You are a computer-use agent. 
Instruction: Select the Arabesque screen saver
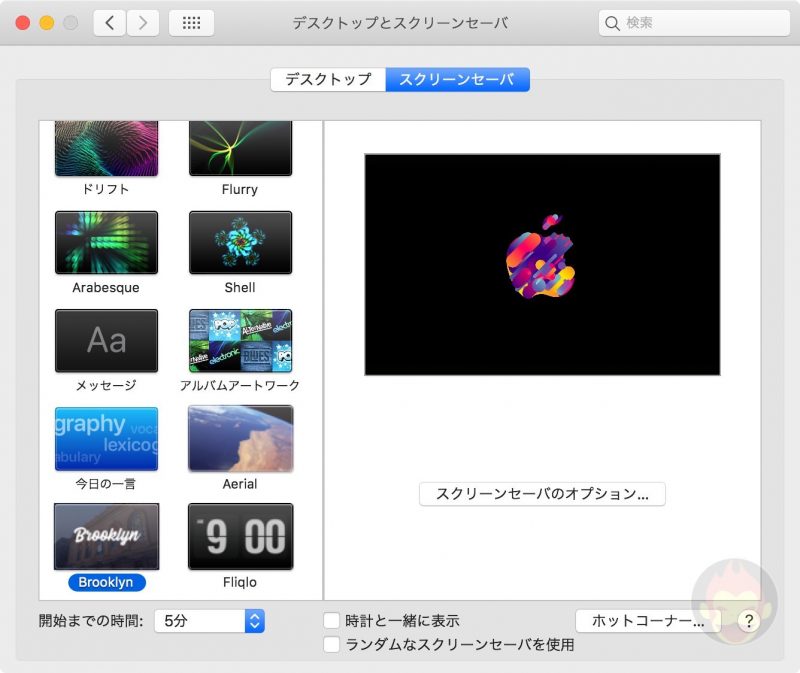point(106,243)
